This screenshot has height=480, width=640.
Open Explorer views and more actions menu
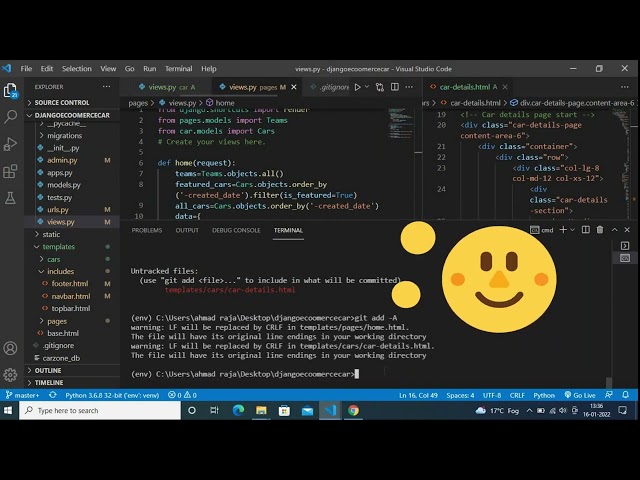(107, 87)
